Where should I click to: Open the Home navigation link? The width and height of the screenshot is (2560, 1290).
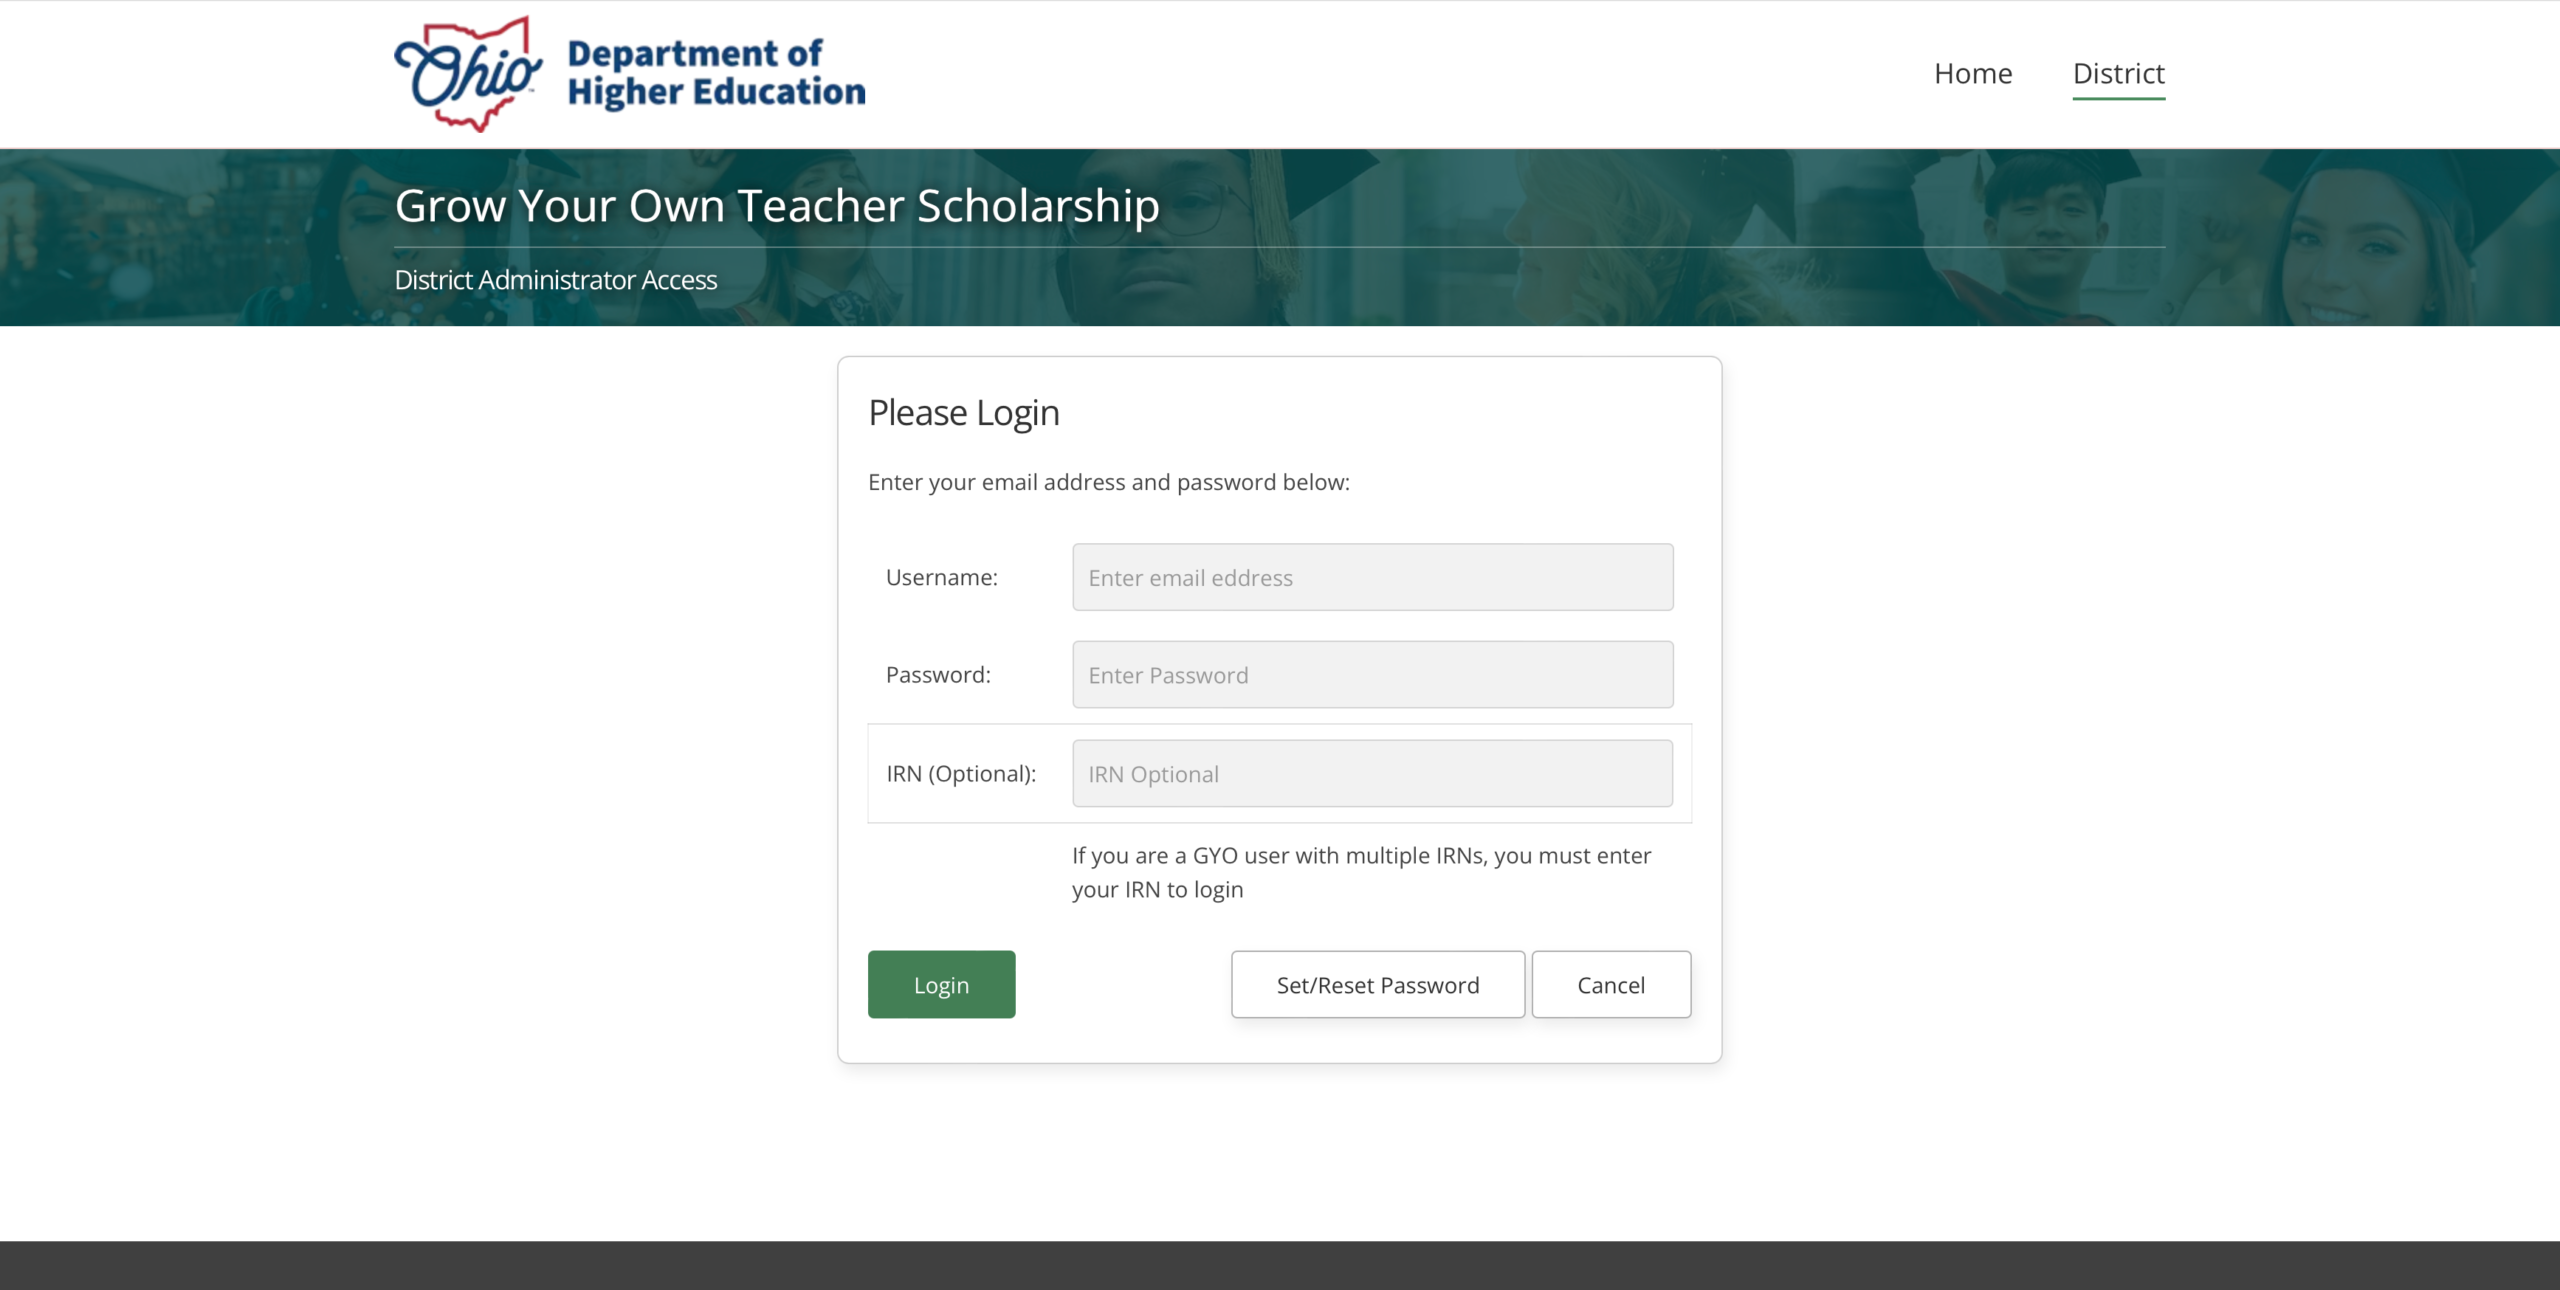coord(1972,72)
